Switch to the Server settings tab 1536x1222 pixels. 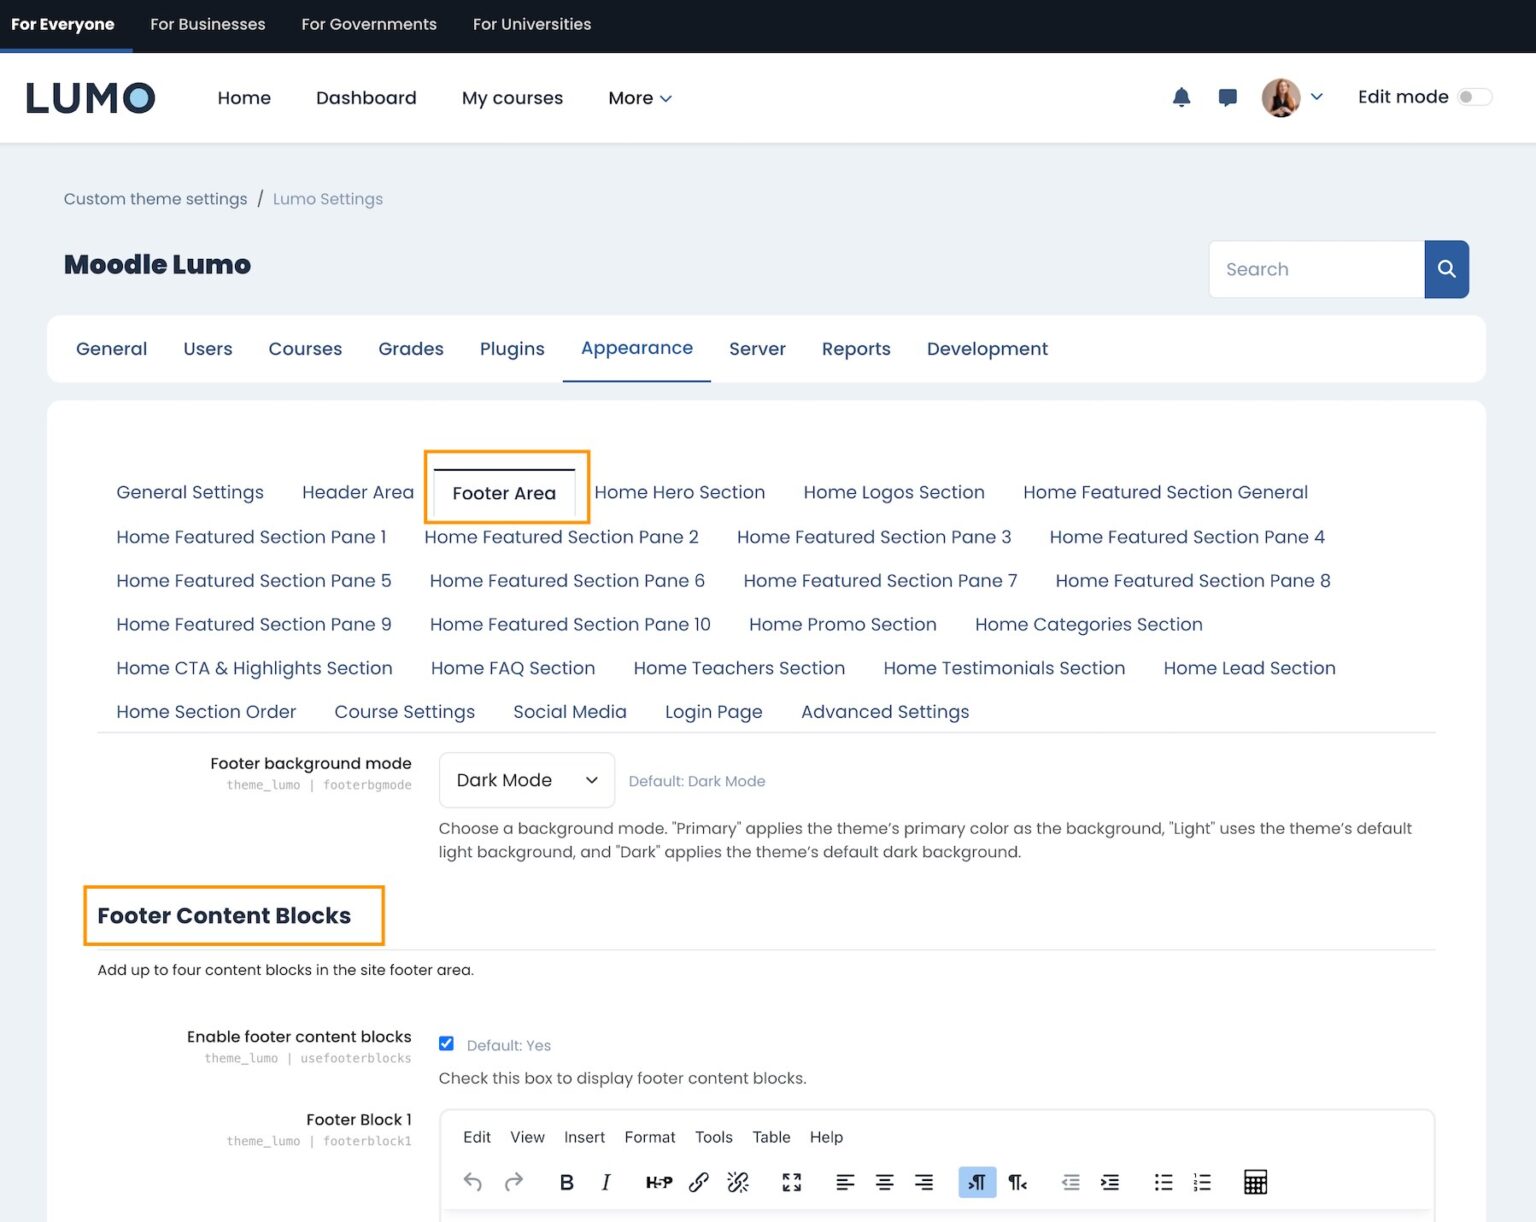[757, 349]
